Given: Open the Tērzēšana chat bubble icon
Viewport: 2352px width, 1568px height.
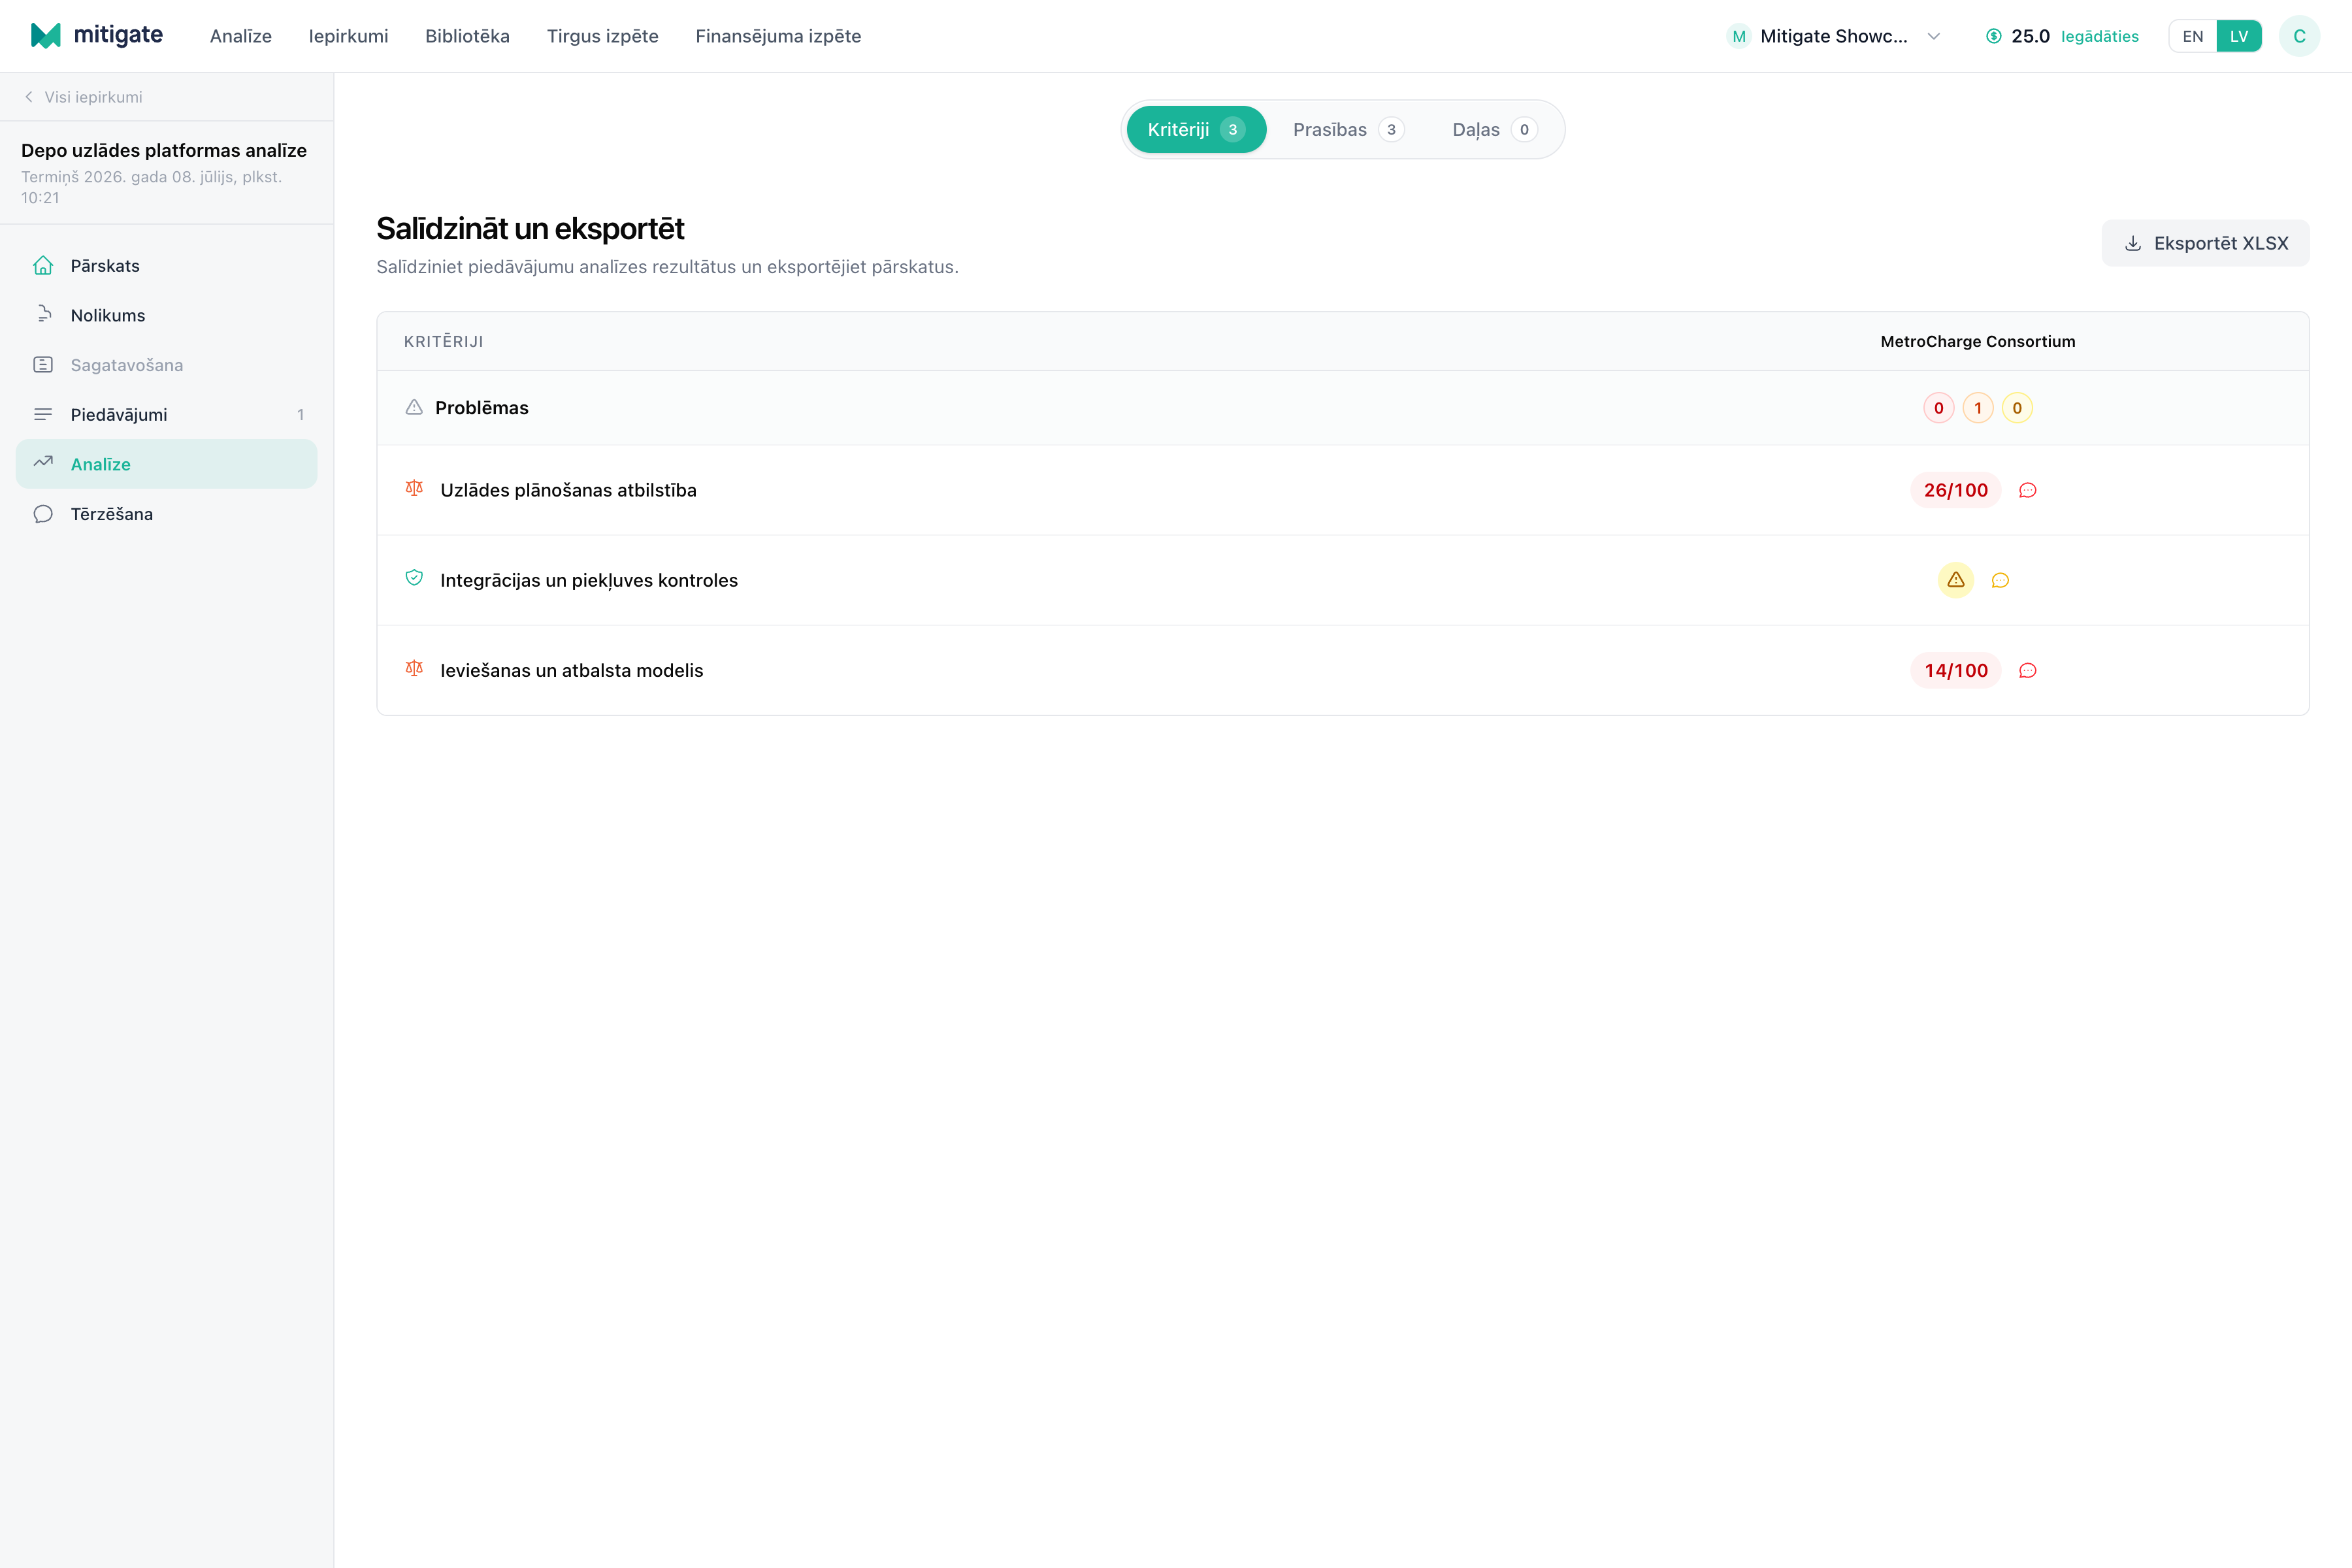Looking at the screenshot, I should click(x=43, y=514).
